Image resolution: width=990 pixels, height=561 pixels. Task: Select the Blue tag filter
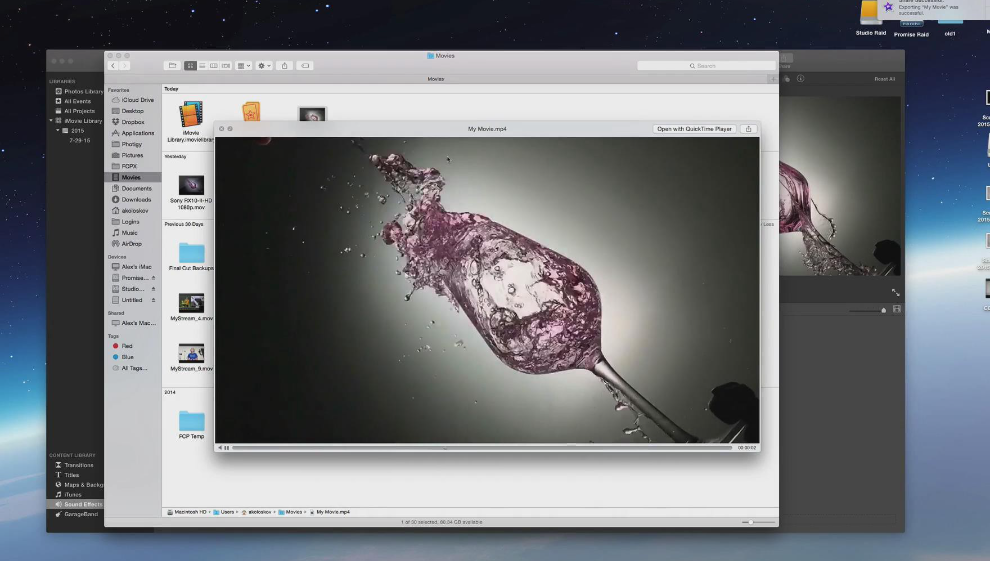pyautogui.click(x=127, y=357)
